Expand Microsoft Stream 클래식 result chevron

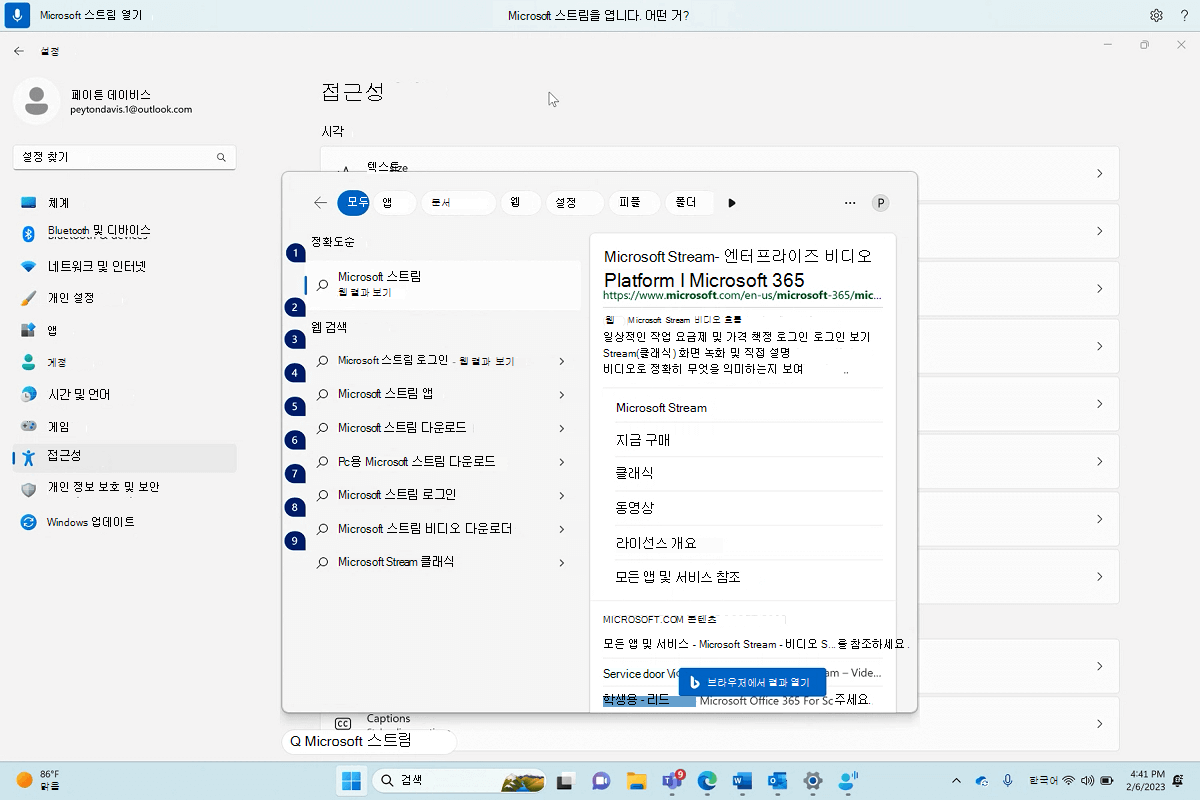pyautogui.click(x=562, y=563)
